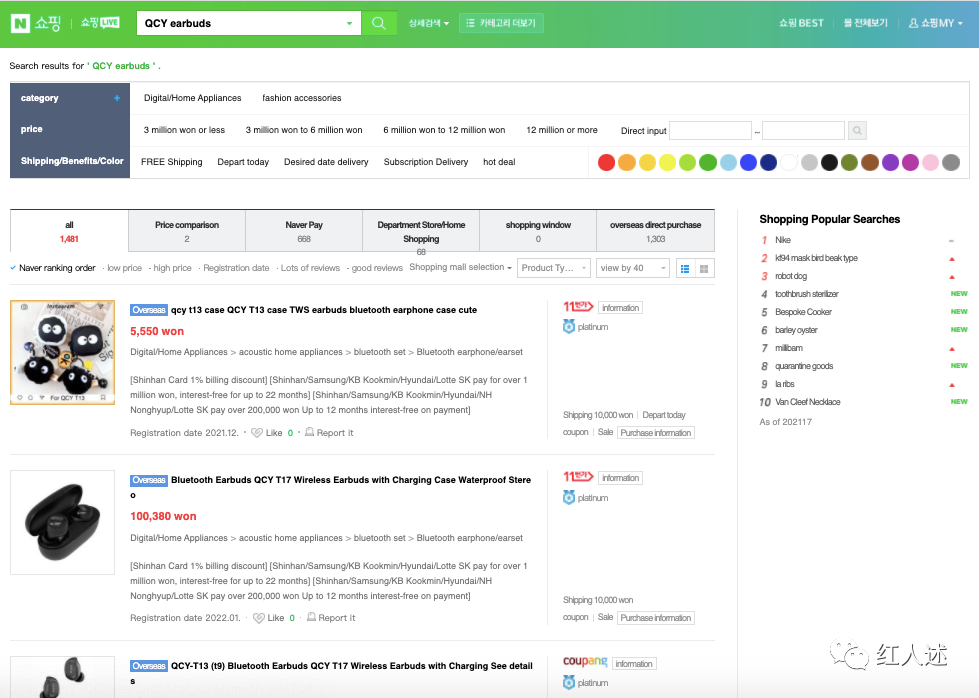Click the minimum price input field
Screen dimensions: 979x698
click(710, 130)
